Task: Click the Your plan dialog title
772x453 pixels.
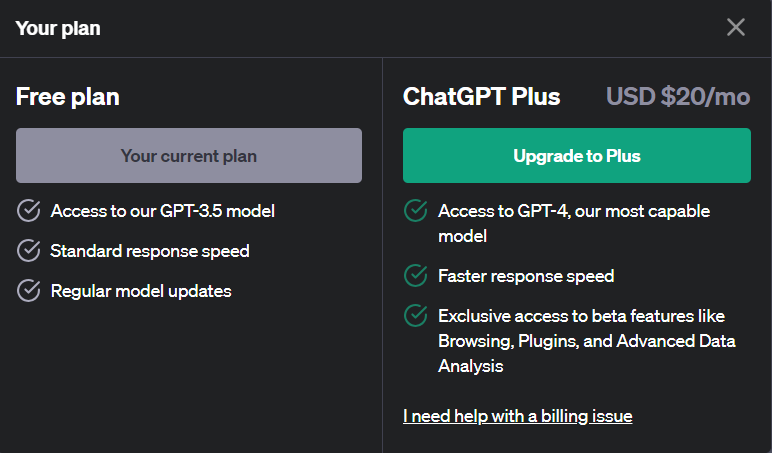Action: point(58,28)
